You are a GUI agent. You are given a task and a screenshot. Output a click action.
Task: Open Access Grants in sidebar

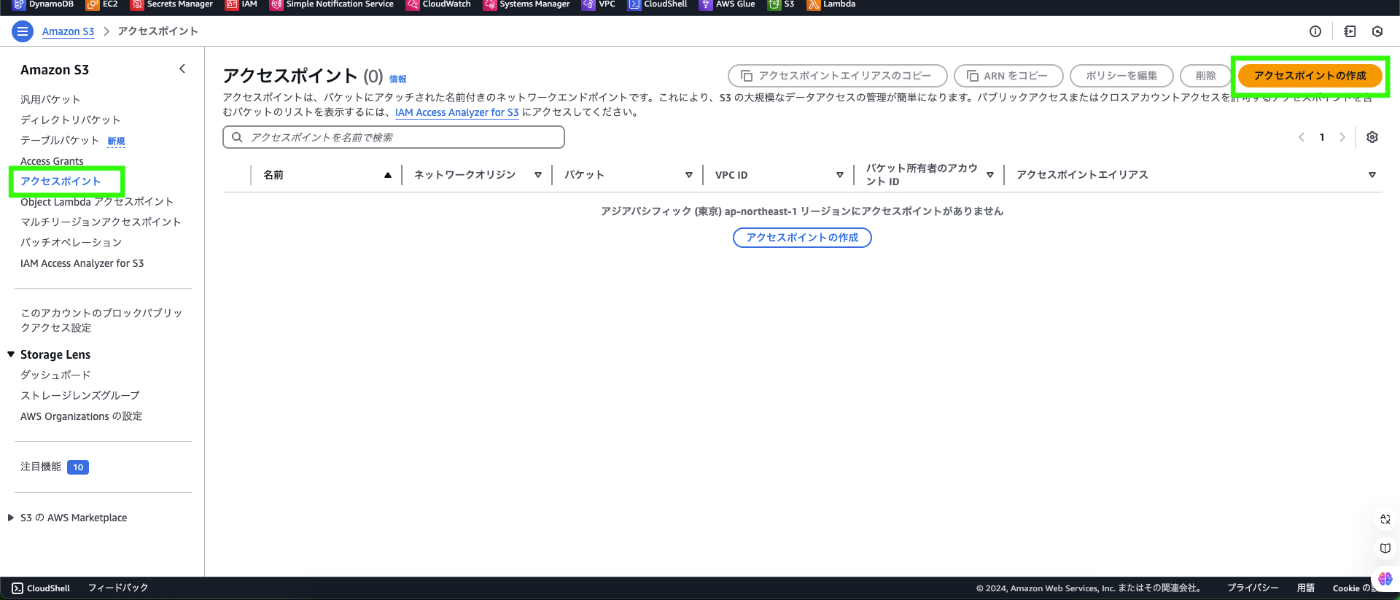52,161
